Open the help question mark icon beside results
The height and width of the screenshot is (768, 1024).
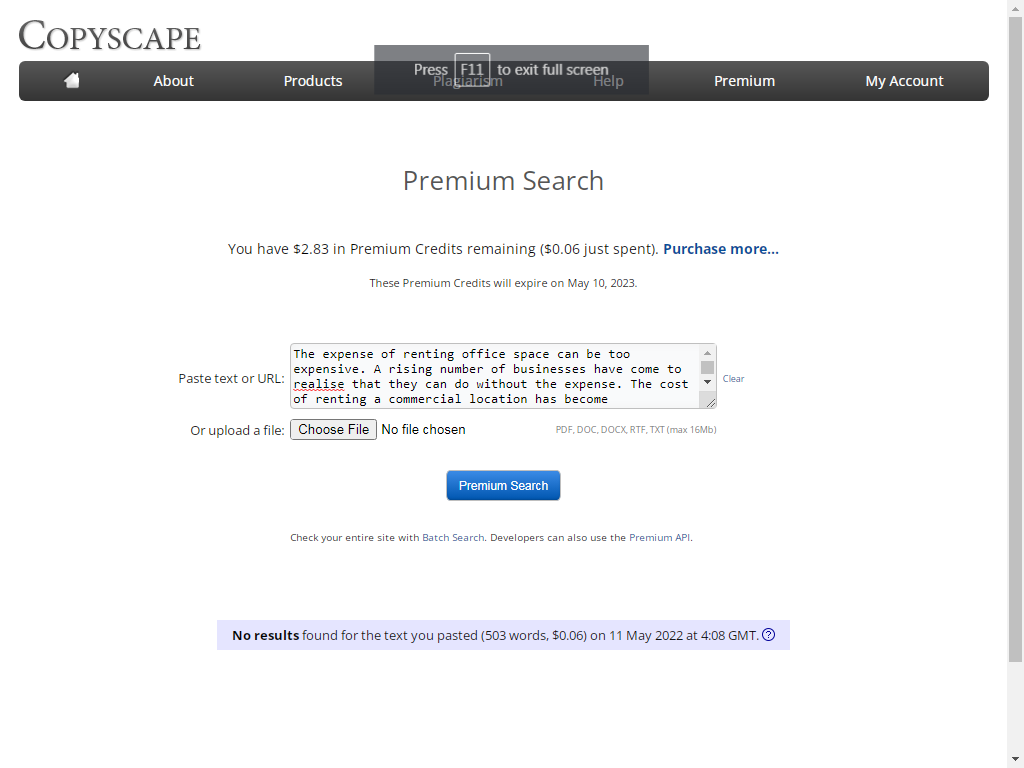tap(769, 635)
